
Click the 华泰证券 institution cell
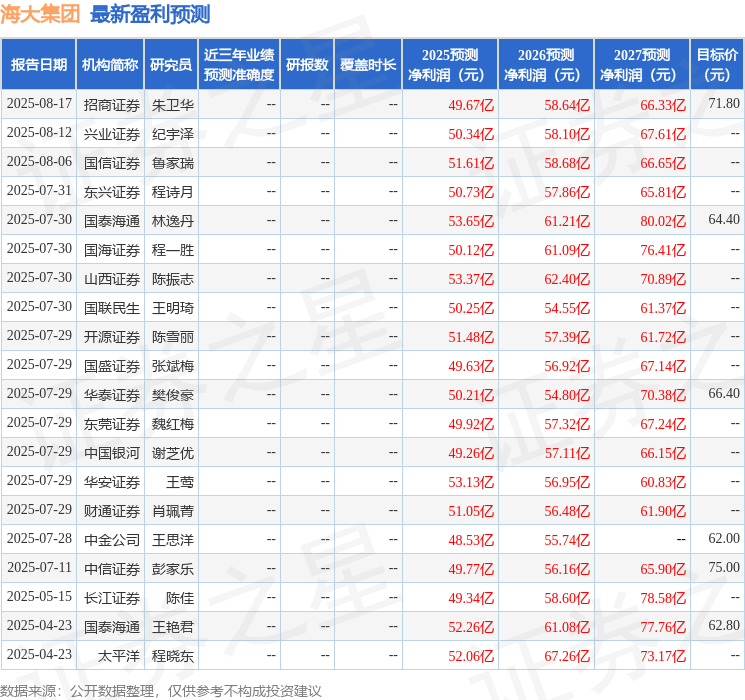tap(112, 395)
